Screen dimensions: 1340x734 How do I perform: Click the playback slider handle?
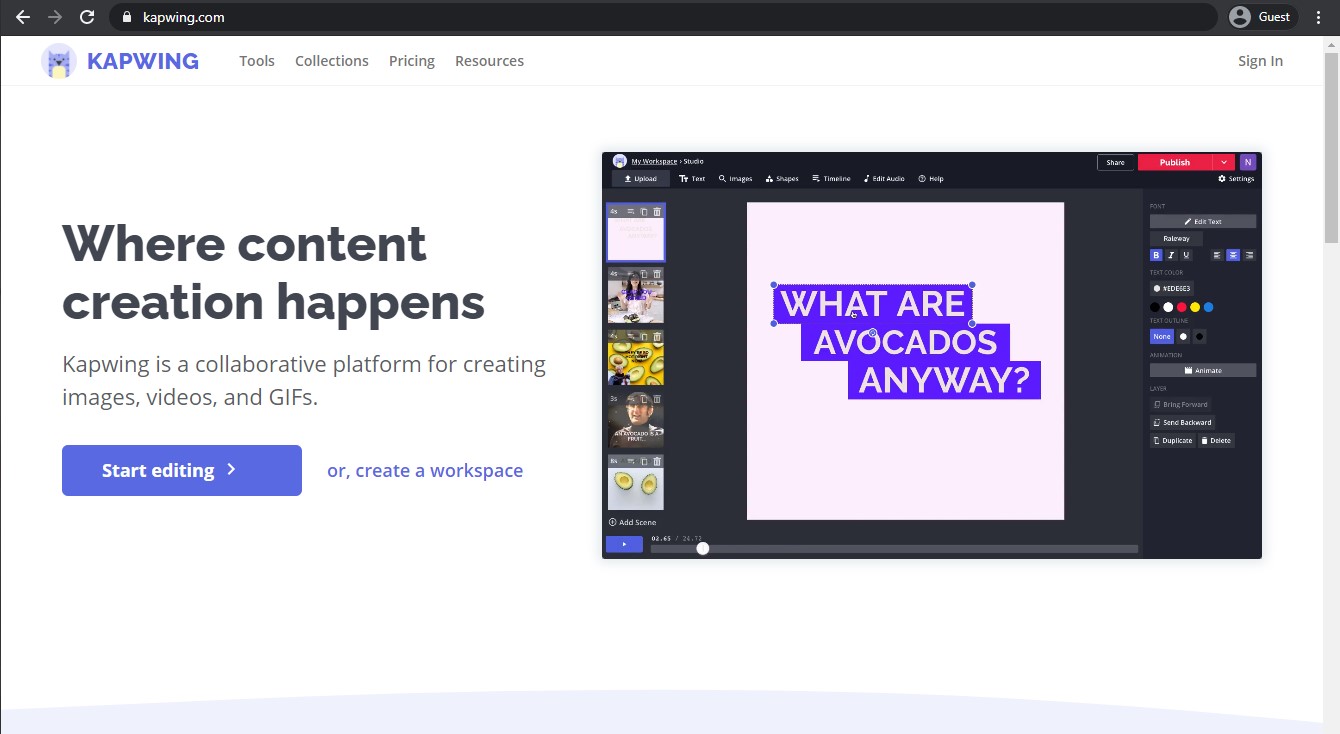[703, 548]
